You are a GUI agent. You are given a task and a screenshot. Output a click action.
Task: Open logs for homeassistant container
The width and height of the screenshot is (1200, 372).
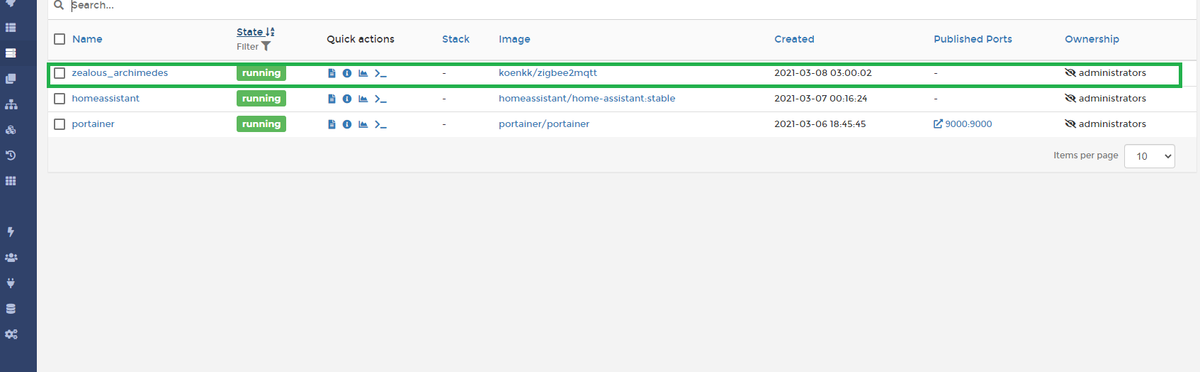tap(332, 99)
